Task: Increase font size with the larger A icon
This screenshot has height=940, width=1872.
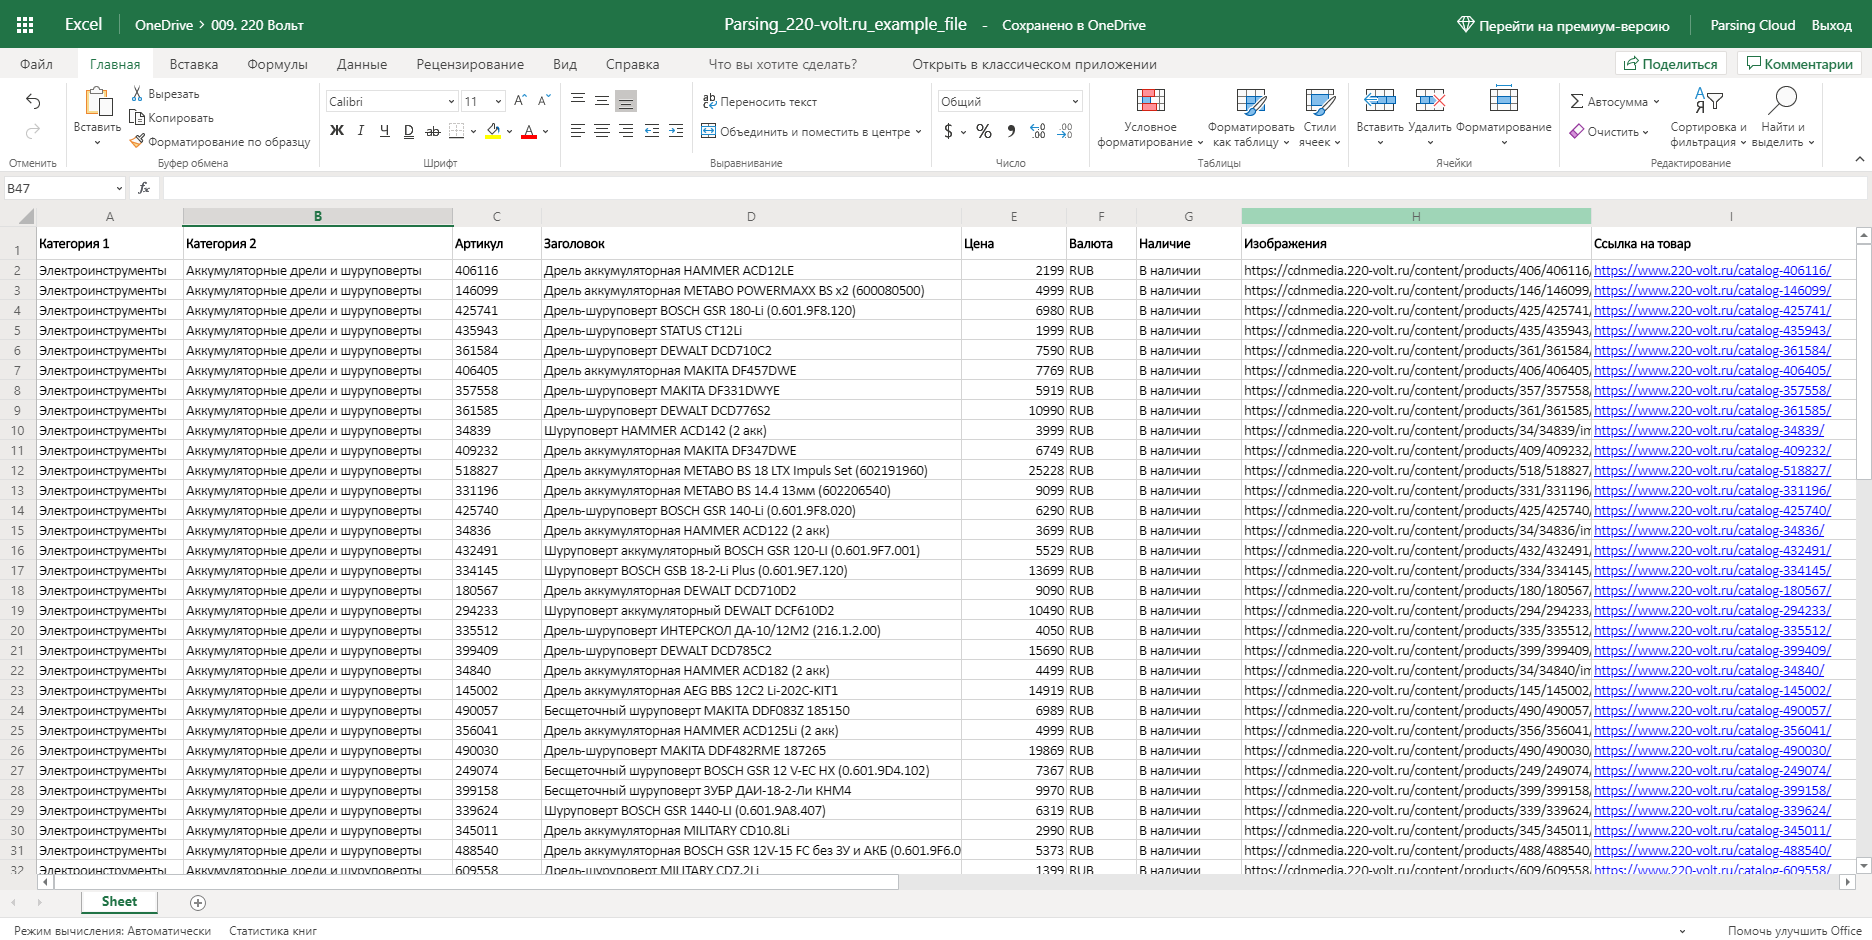Action: [x=520, y=101]
